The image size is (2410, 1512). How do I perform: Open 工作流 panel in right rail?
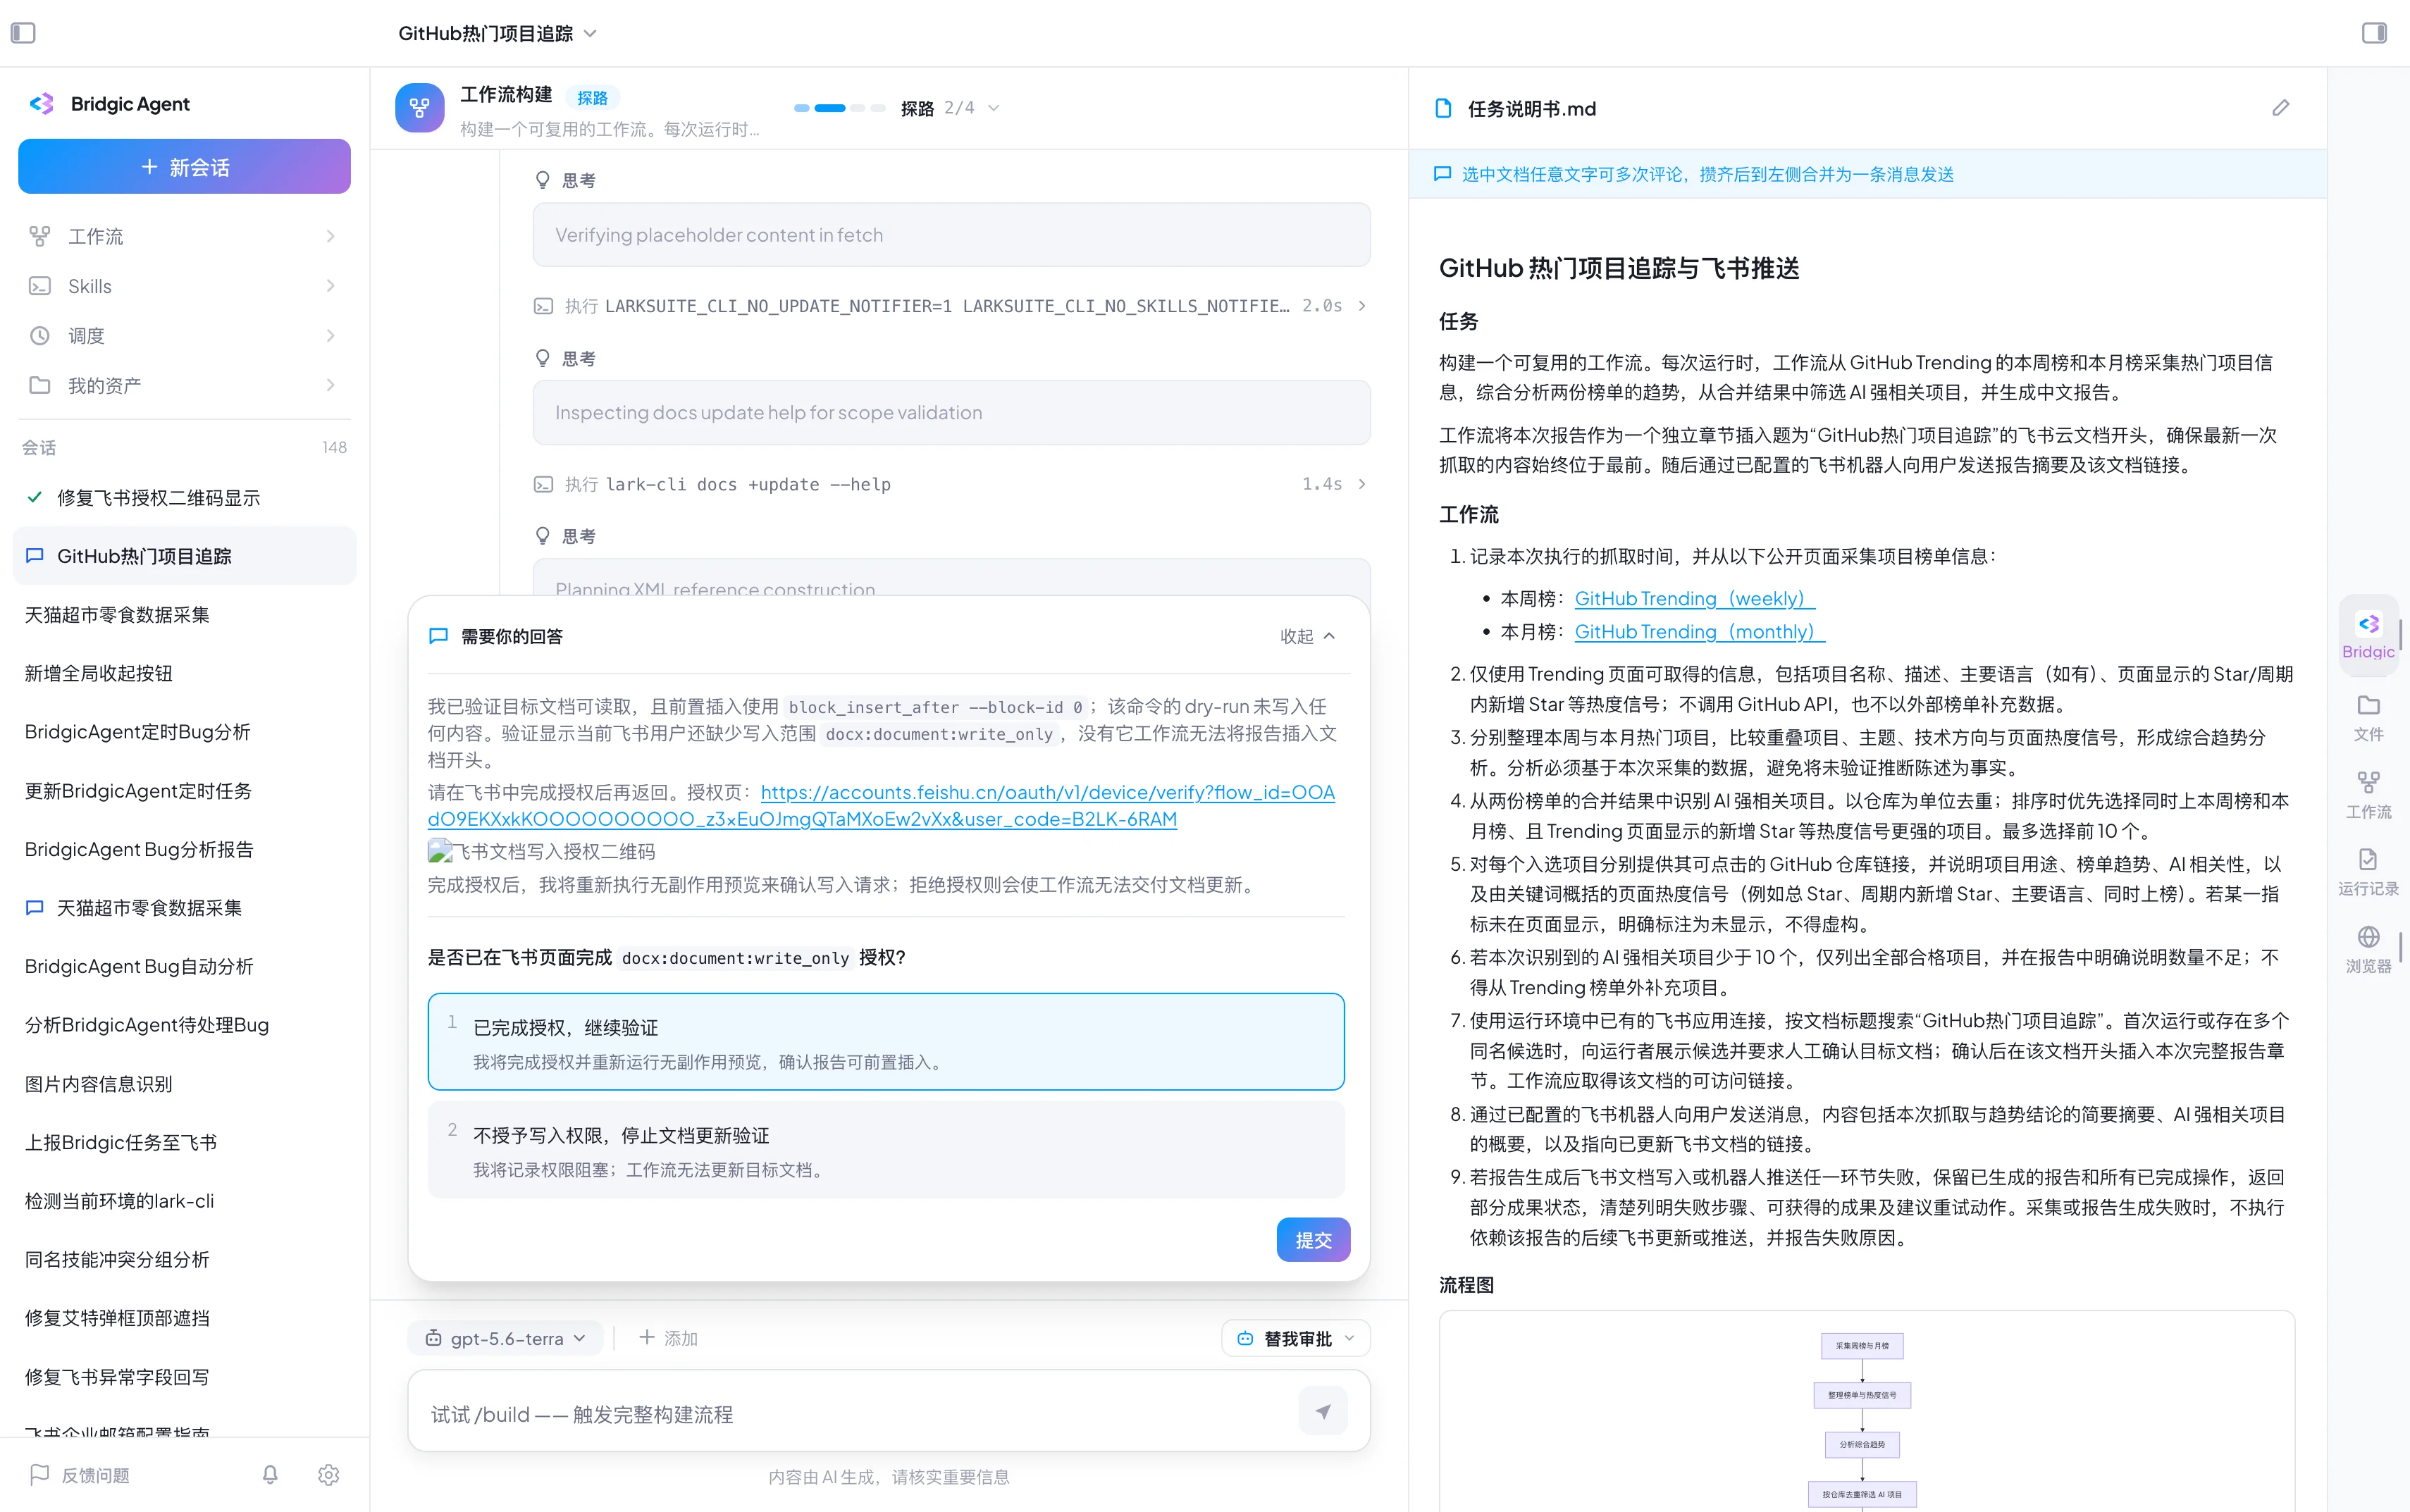2368,795
